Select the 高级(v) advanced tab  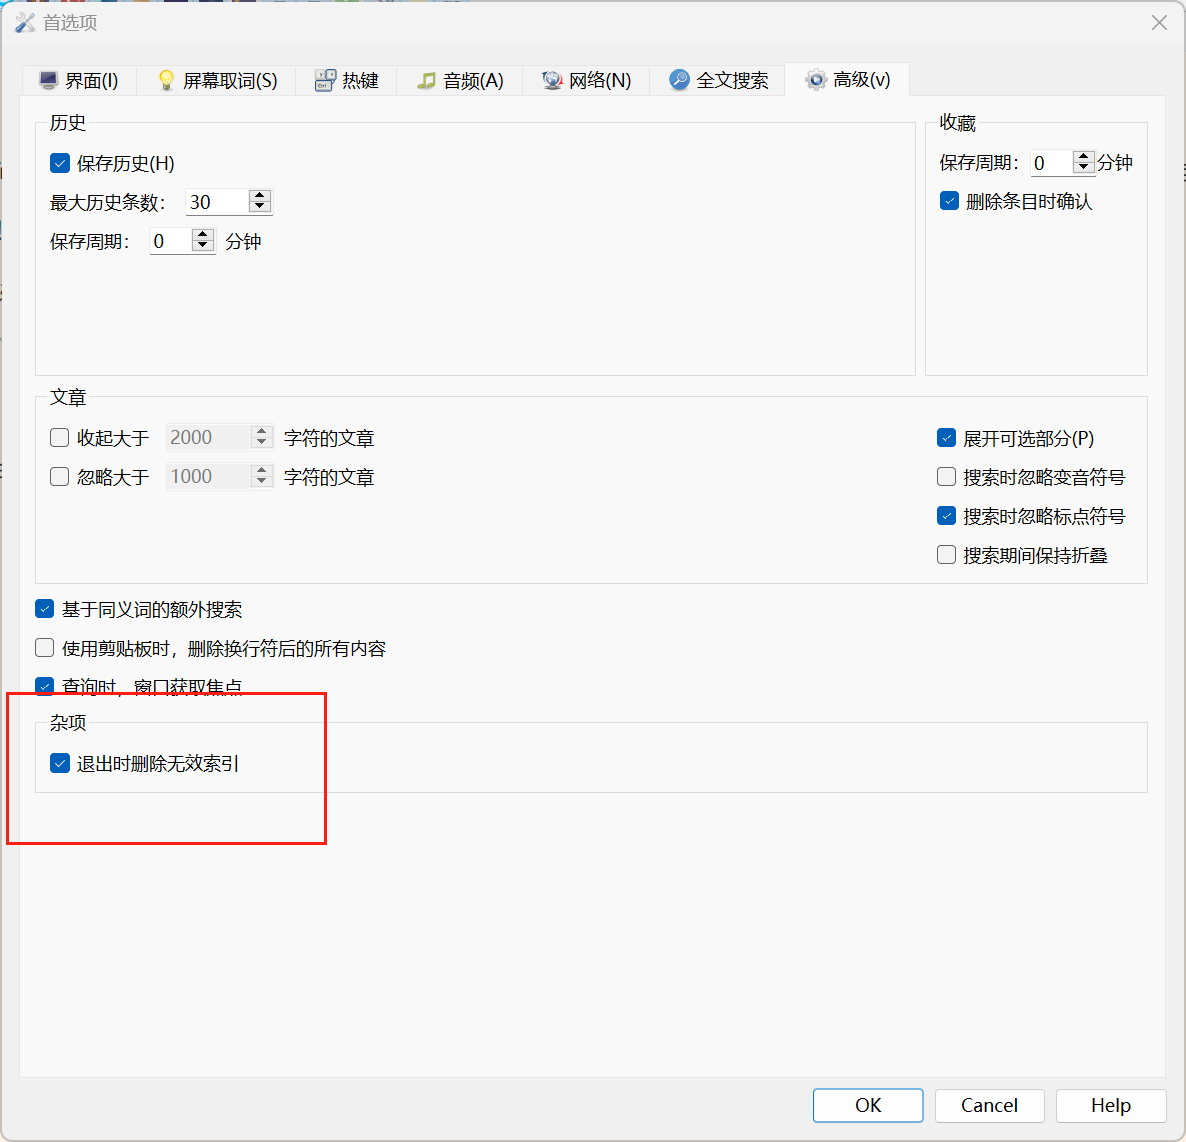pos(847,79)
